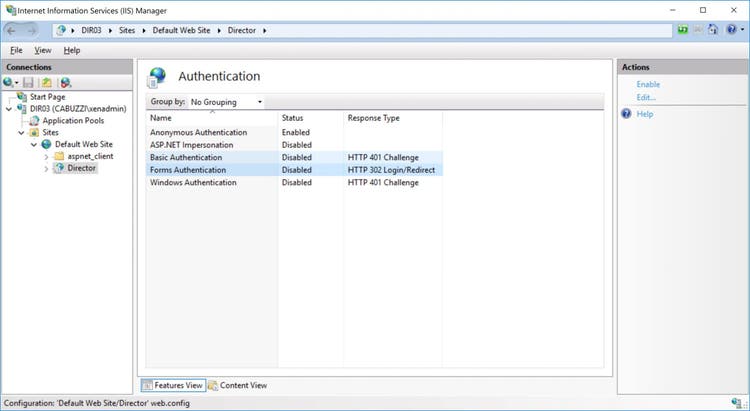Open the Group by dropdown
Image resolution: width=750 pixels, height=411 pixels.
225,102
